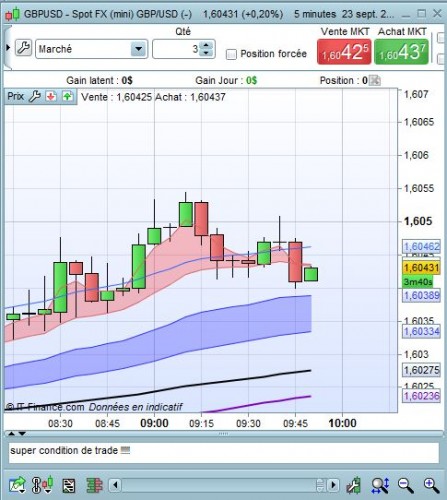447x500 pixels.
Task: Open the order book list icon
Action: click(x=69, y=486)
